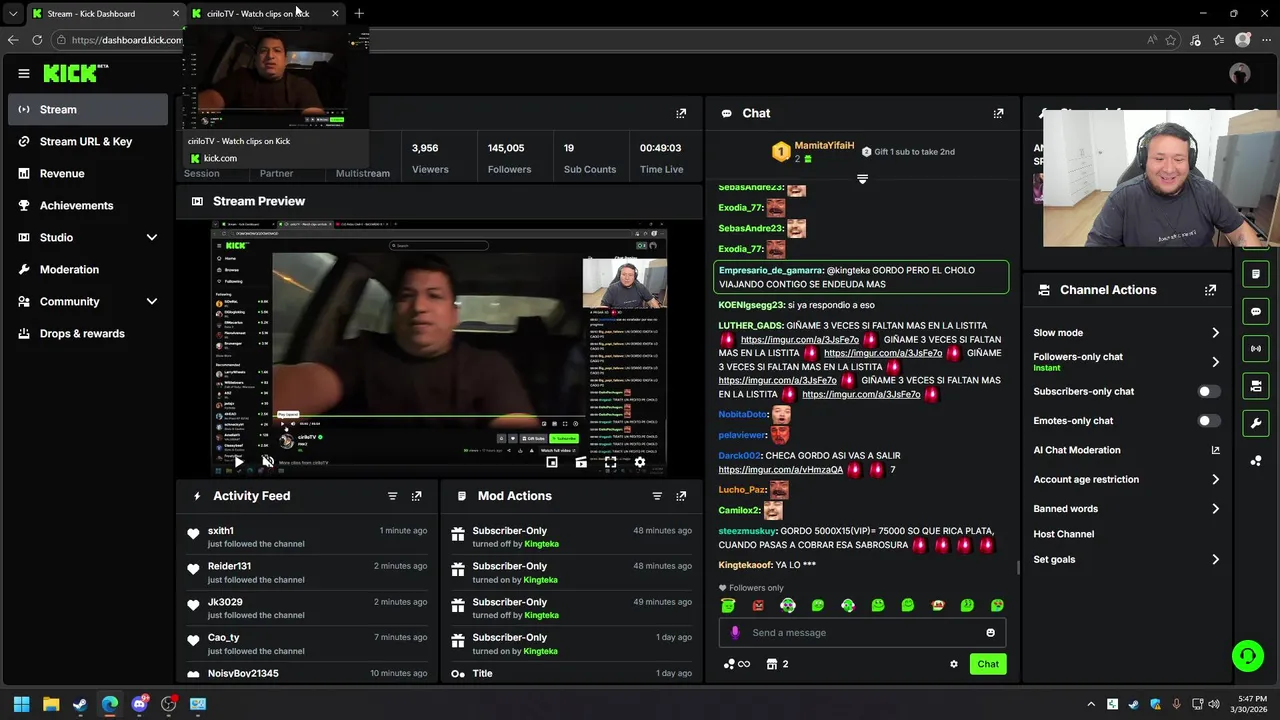Toggle Subscribers-only chat switch
The width and height of the screenshot is (1280, 720).
point(1208,392)
